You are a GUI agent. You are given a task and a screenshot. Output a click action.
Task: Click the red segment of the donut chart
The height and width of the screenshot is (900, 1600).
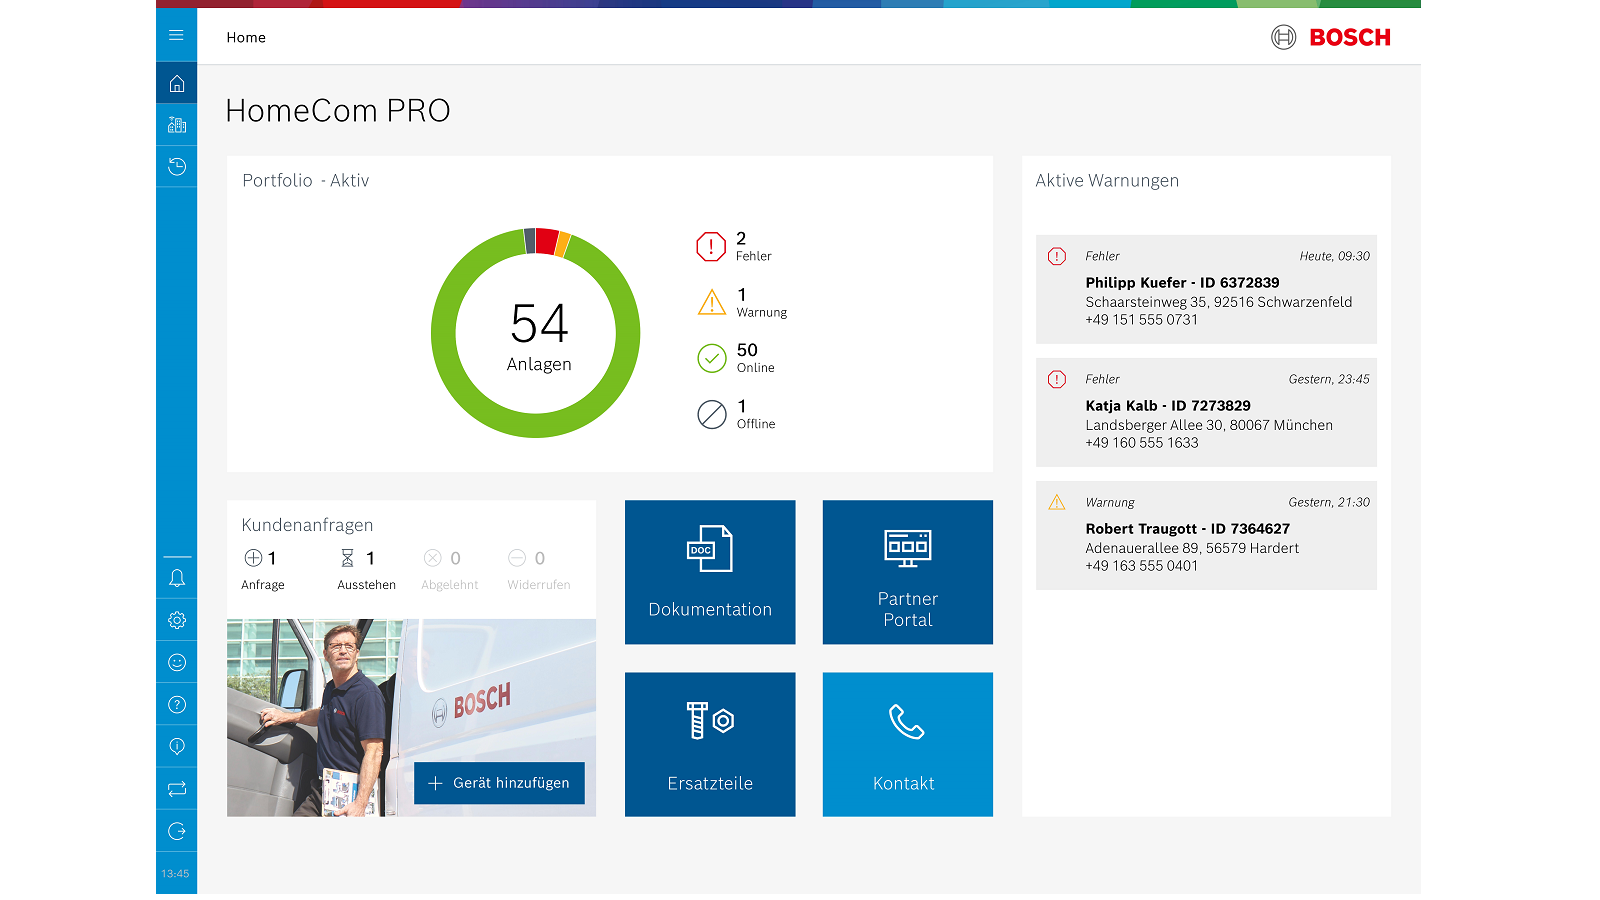(546, 240)
